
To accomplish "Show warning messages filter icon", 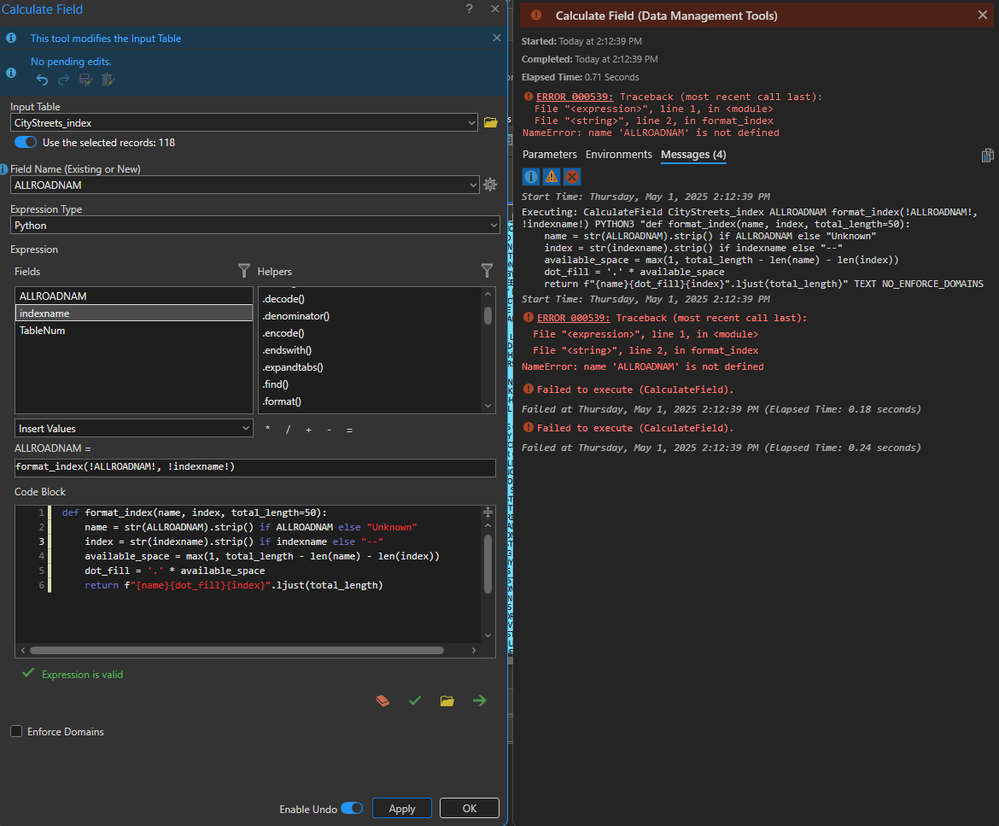I will pyautogui.click(x=551, y=177).
